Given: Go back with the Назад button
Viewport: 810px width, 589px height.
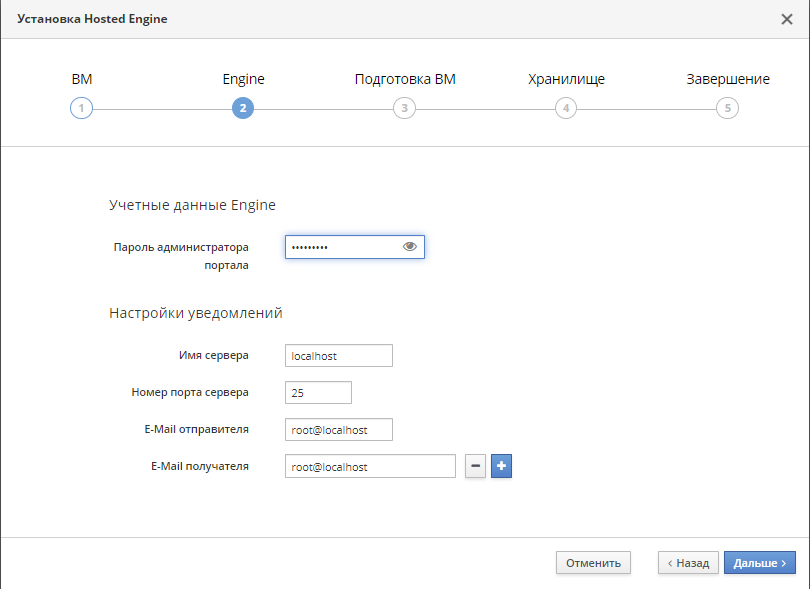Looking at the screenshot, I should (x=688, y=563).
